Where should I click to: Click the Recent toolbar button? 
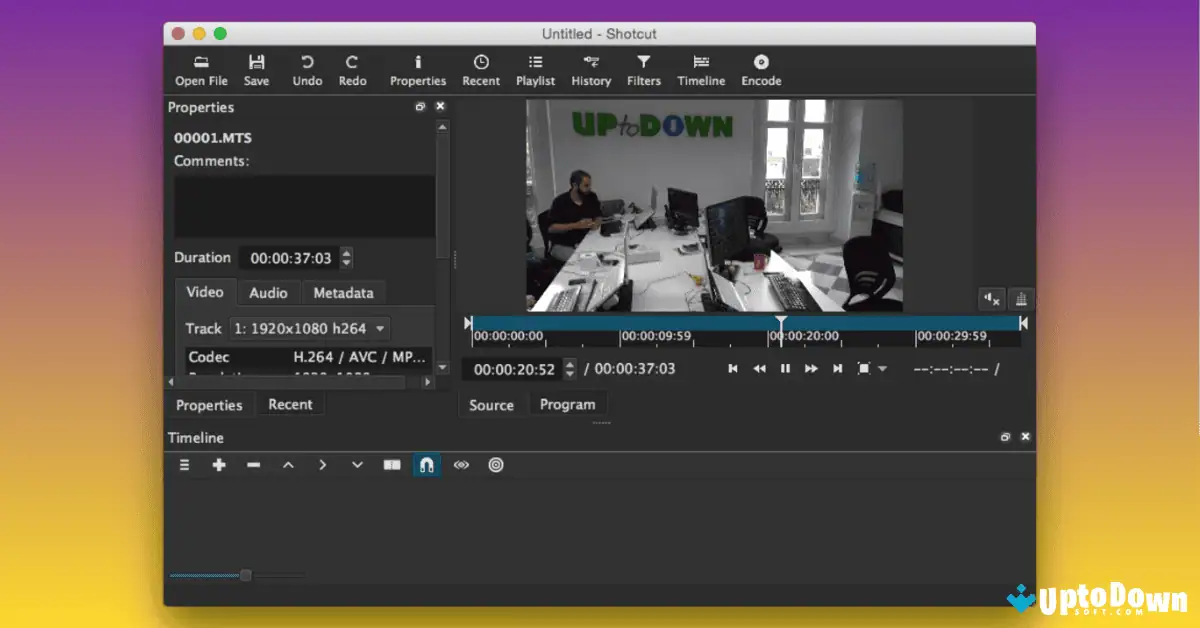[x=481, y=68]
